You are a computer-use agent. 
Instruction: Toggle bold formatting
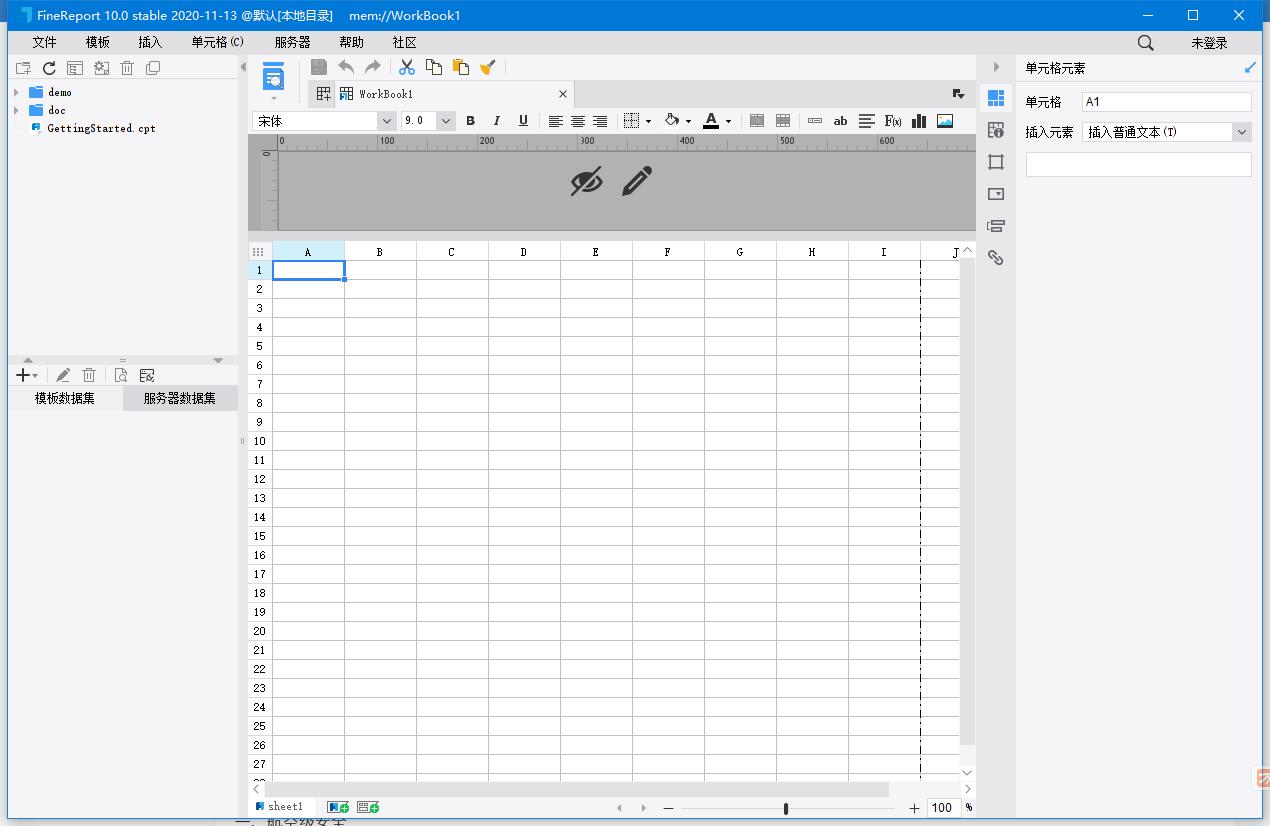tap(470, 121)
